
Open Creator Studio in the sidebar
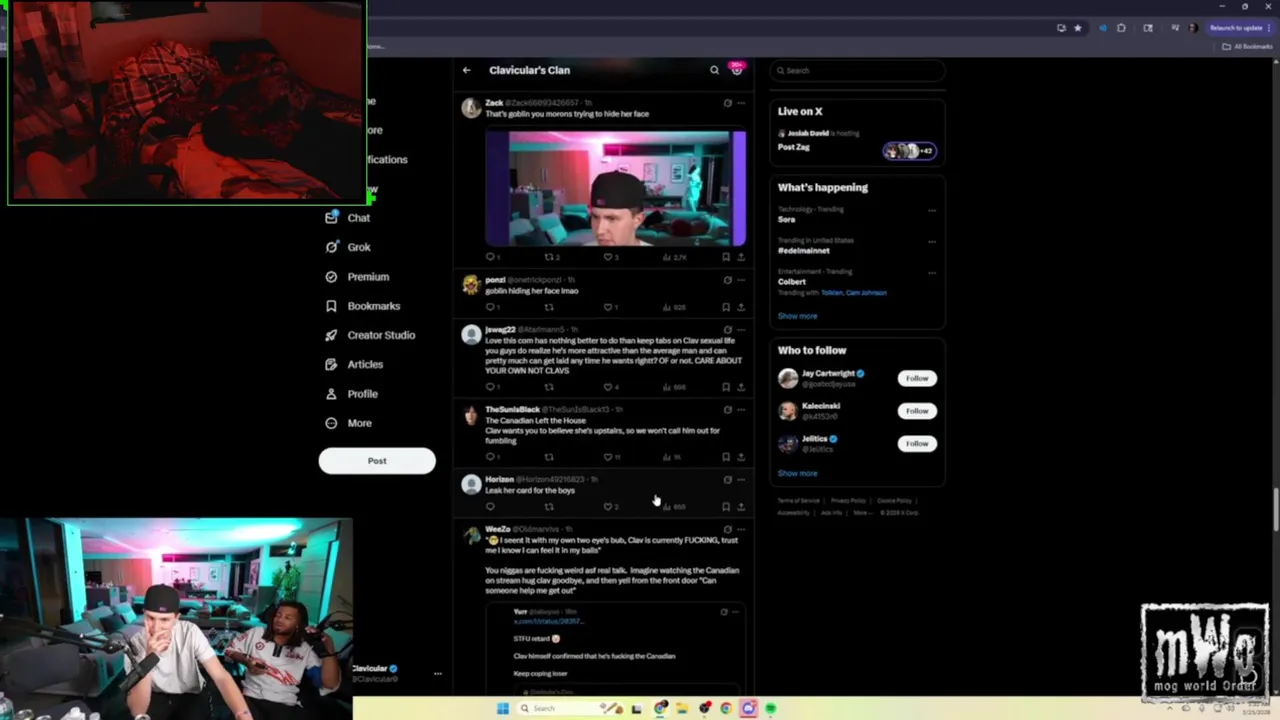click(x=369, y=335)
